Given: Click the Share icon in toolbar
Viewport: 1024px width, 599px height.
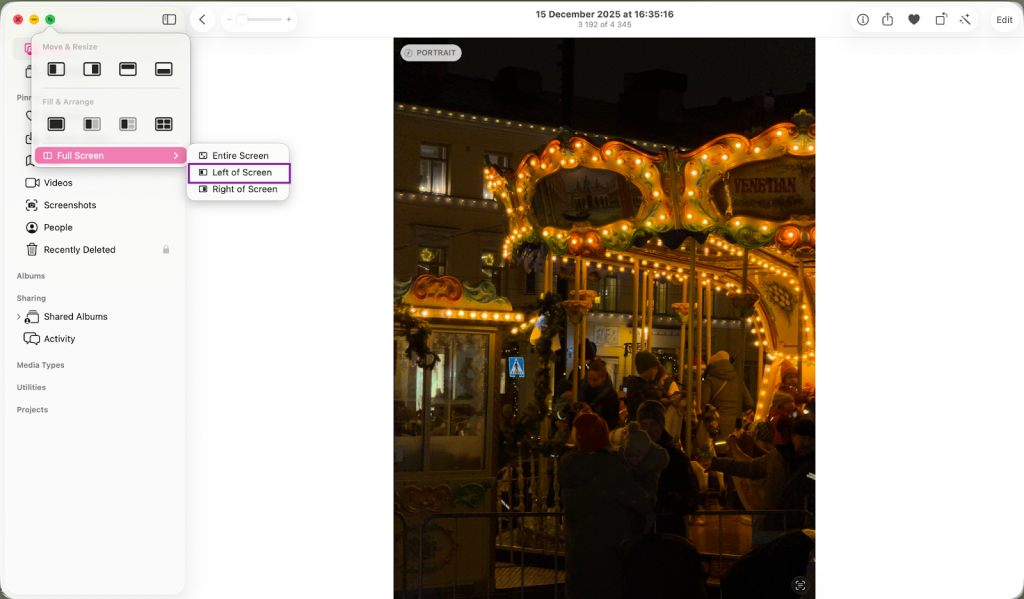Looking at the screenshot, I should (x=888, y=20).
